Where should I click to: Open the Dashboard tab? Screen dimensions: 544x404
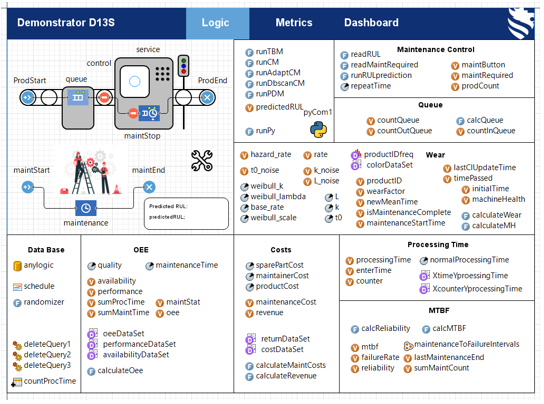[x=371, y=23]
